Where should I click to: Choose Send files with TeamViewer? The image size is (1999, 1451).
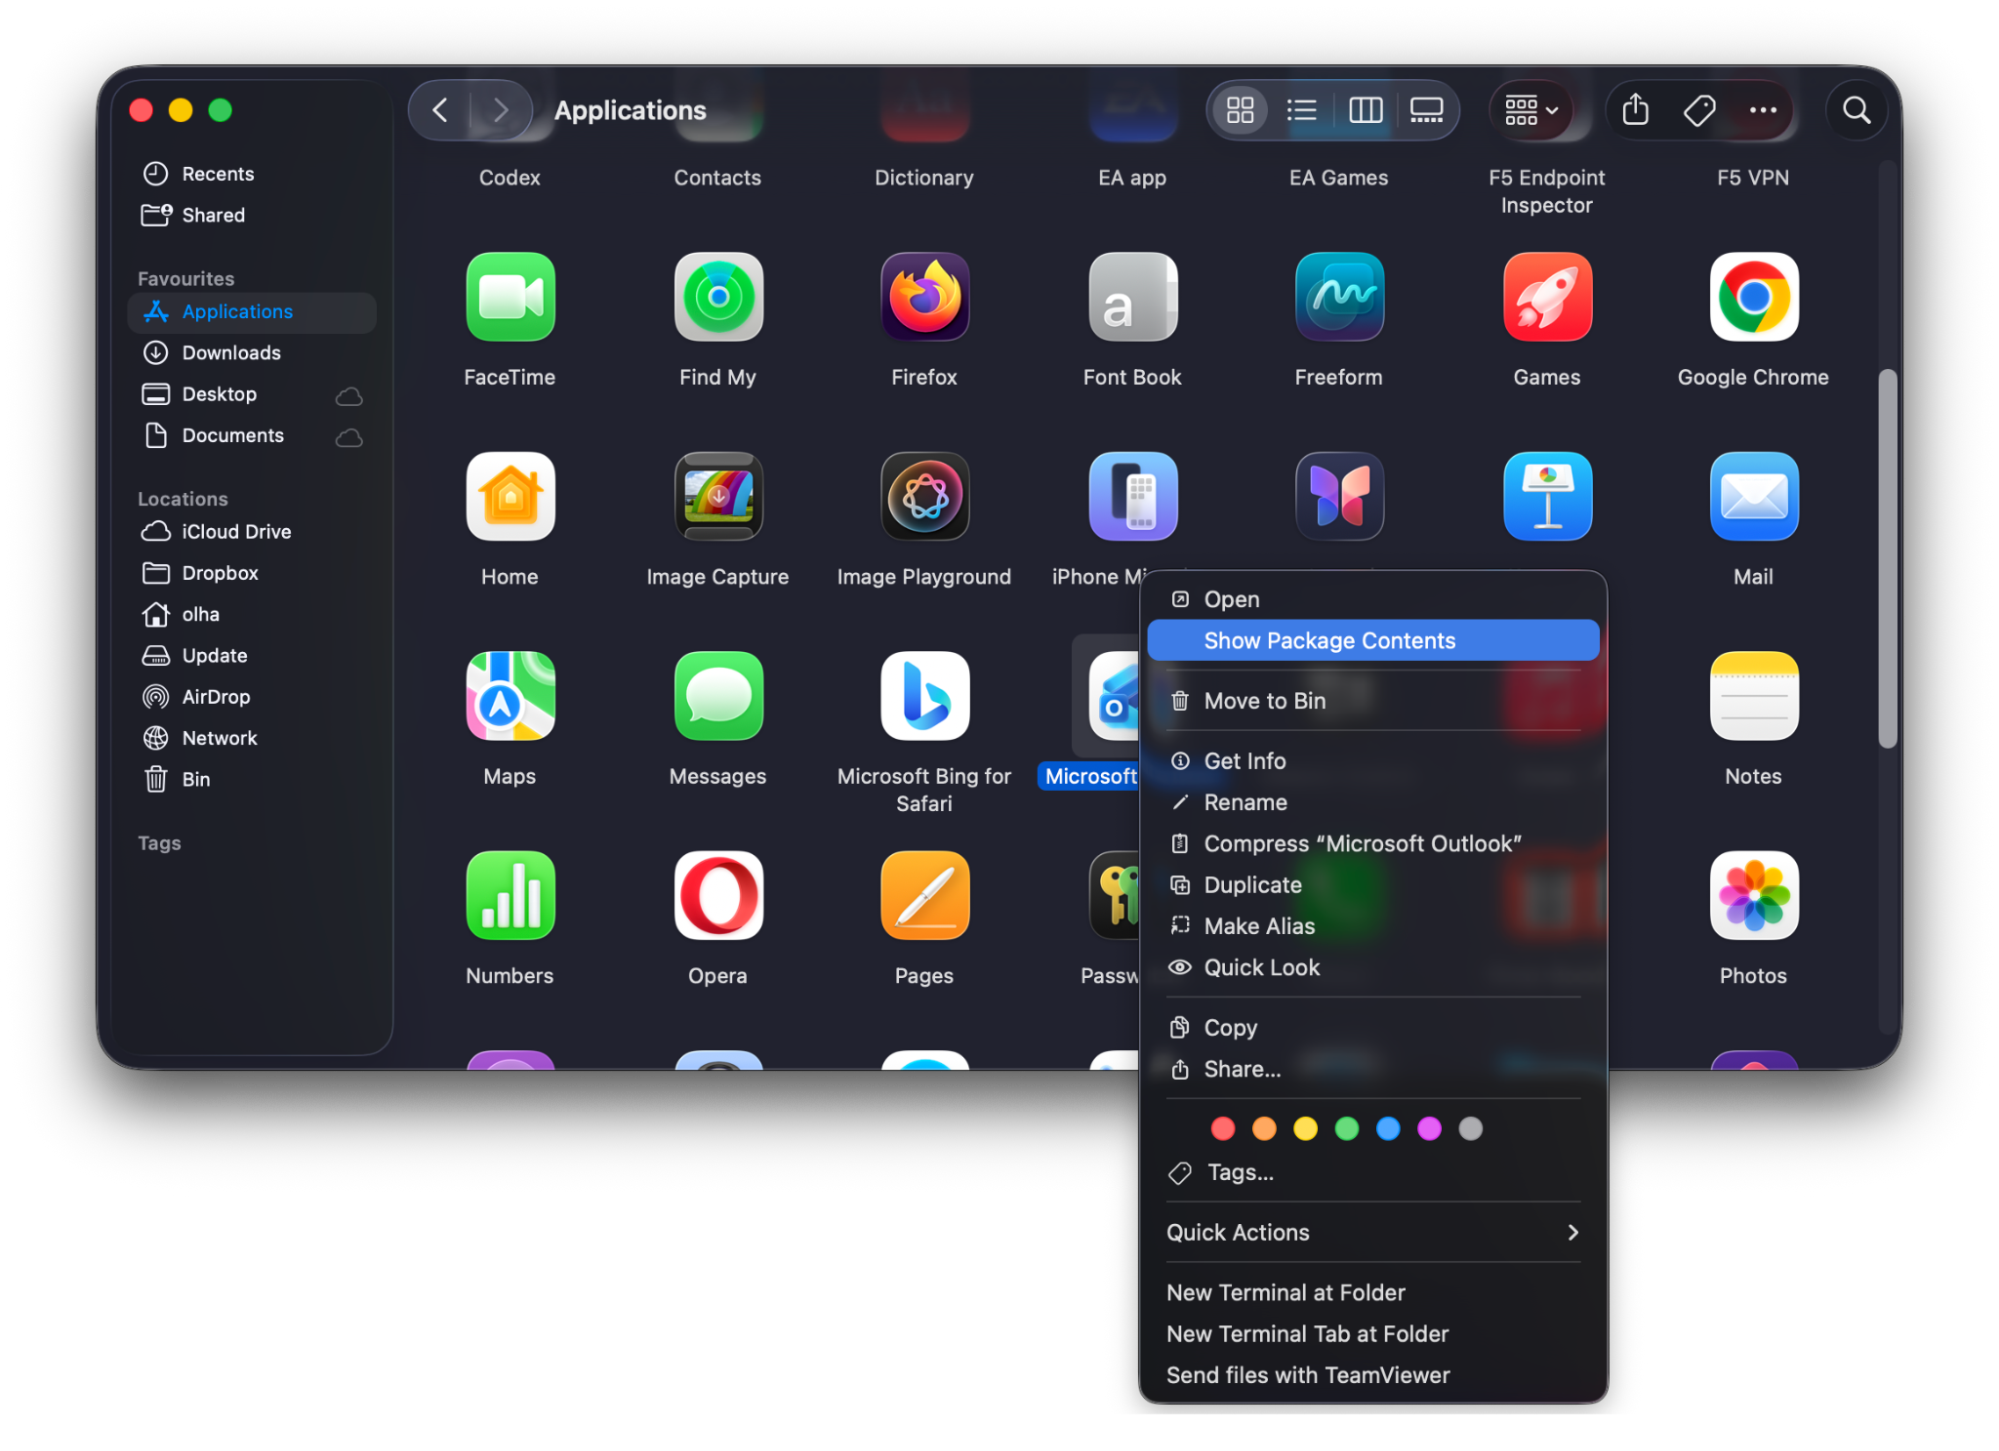(x=1373, y=1376)
